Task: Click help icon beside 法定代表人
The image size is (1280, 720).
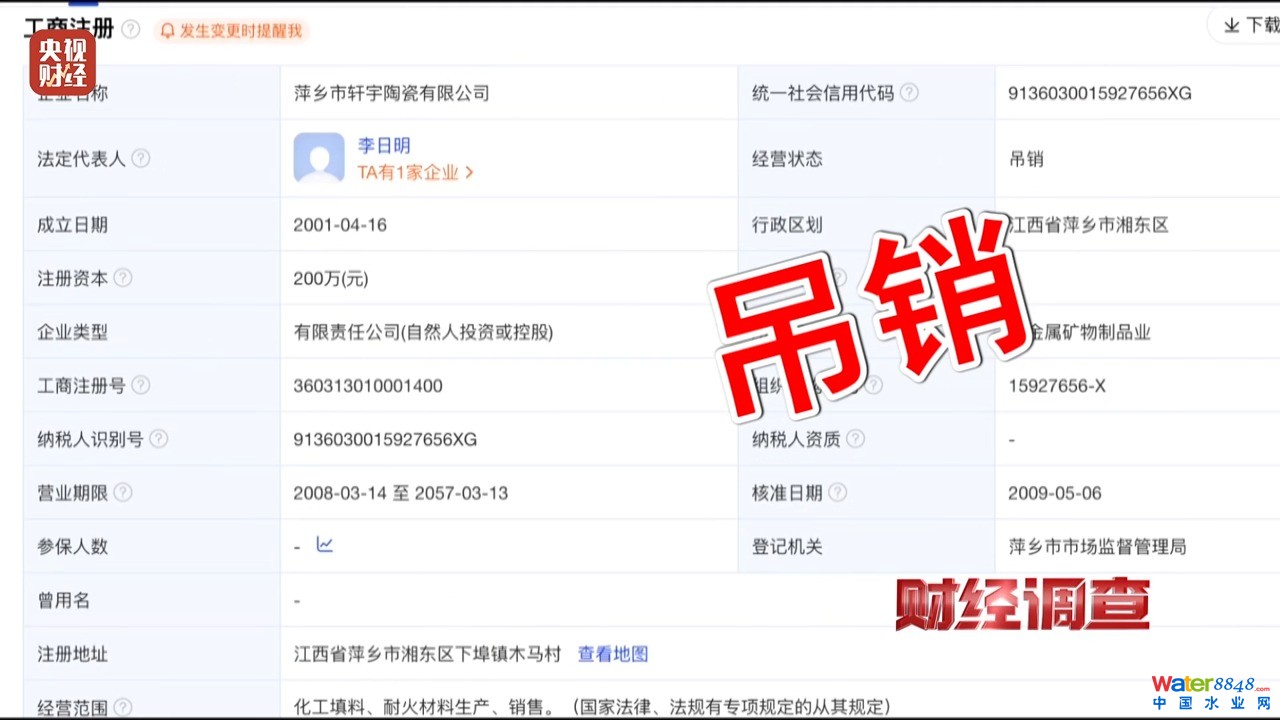Action: coord(141,158)
